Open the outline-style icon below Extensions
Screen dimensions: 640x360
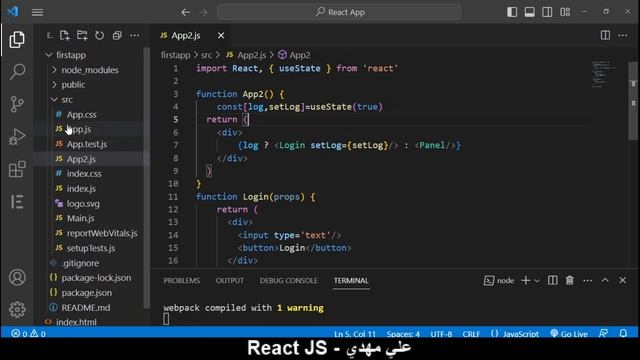(17, 202)
